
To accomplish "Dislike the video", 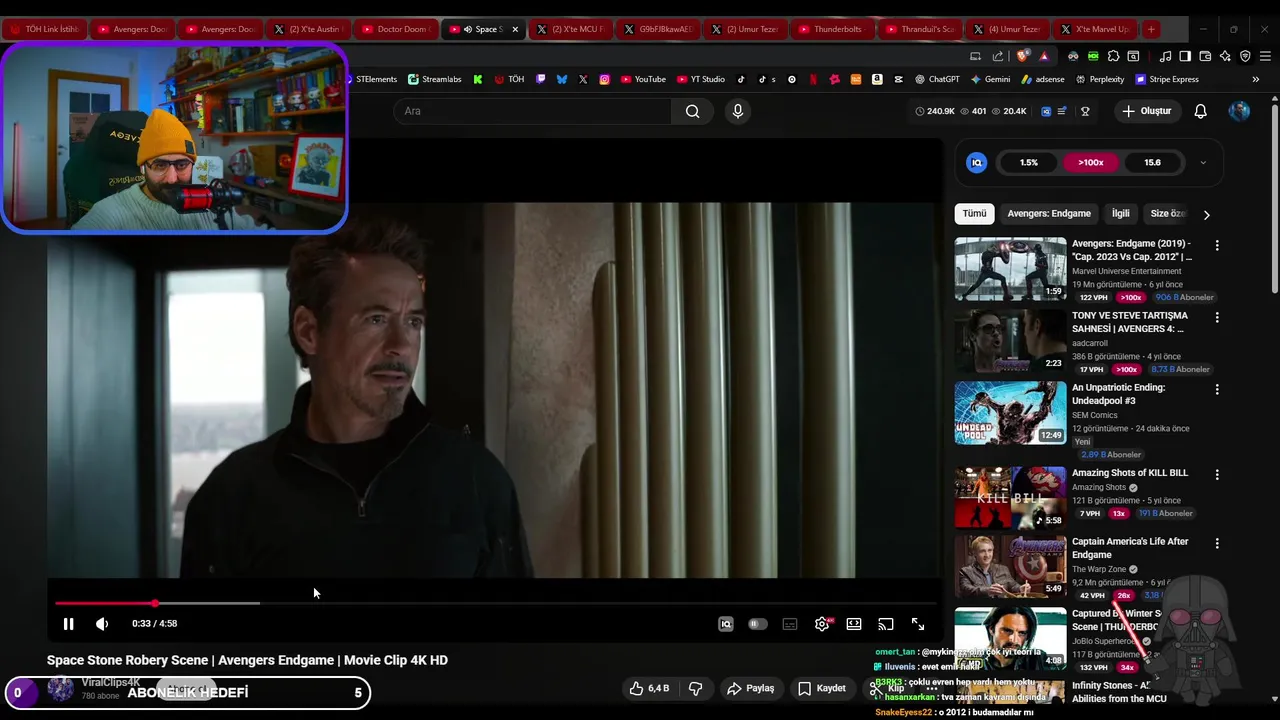I will (695, 688).
